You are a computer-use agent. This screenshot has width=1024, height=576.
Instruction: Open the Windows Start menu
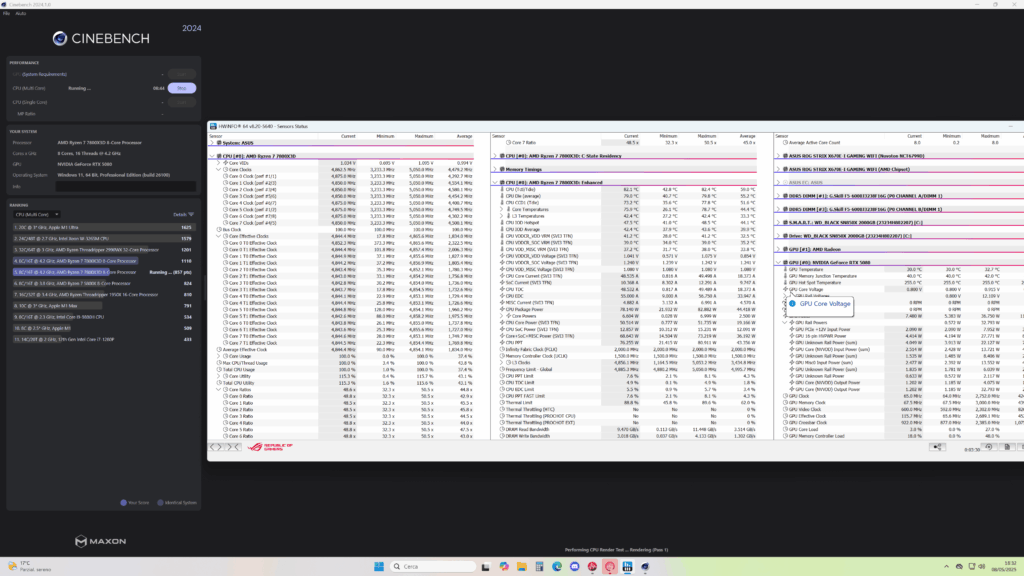(x=379, y=566)
